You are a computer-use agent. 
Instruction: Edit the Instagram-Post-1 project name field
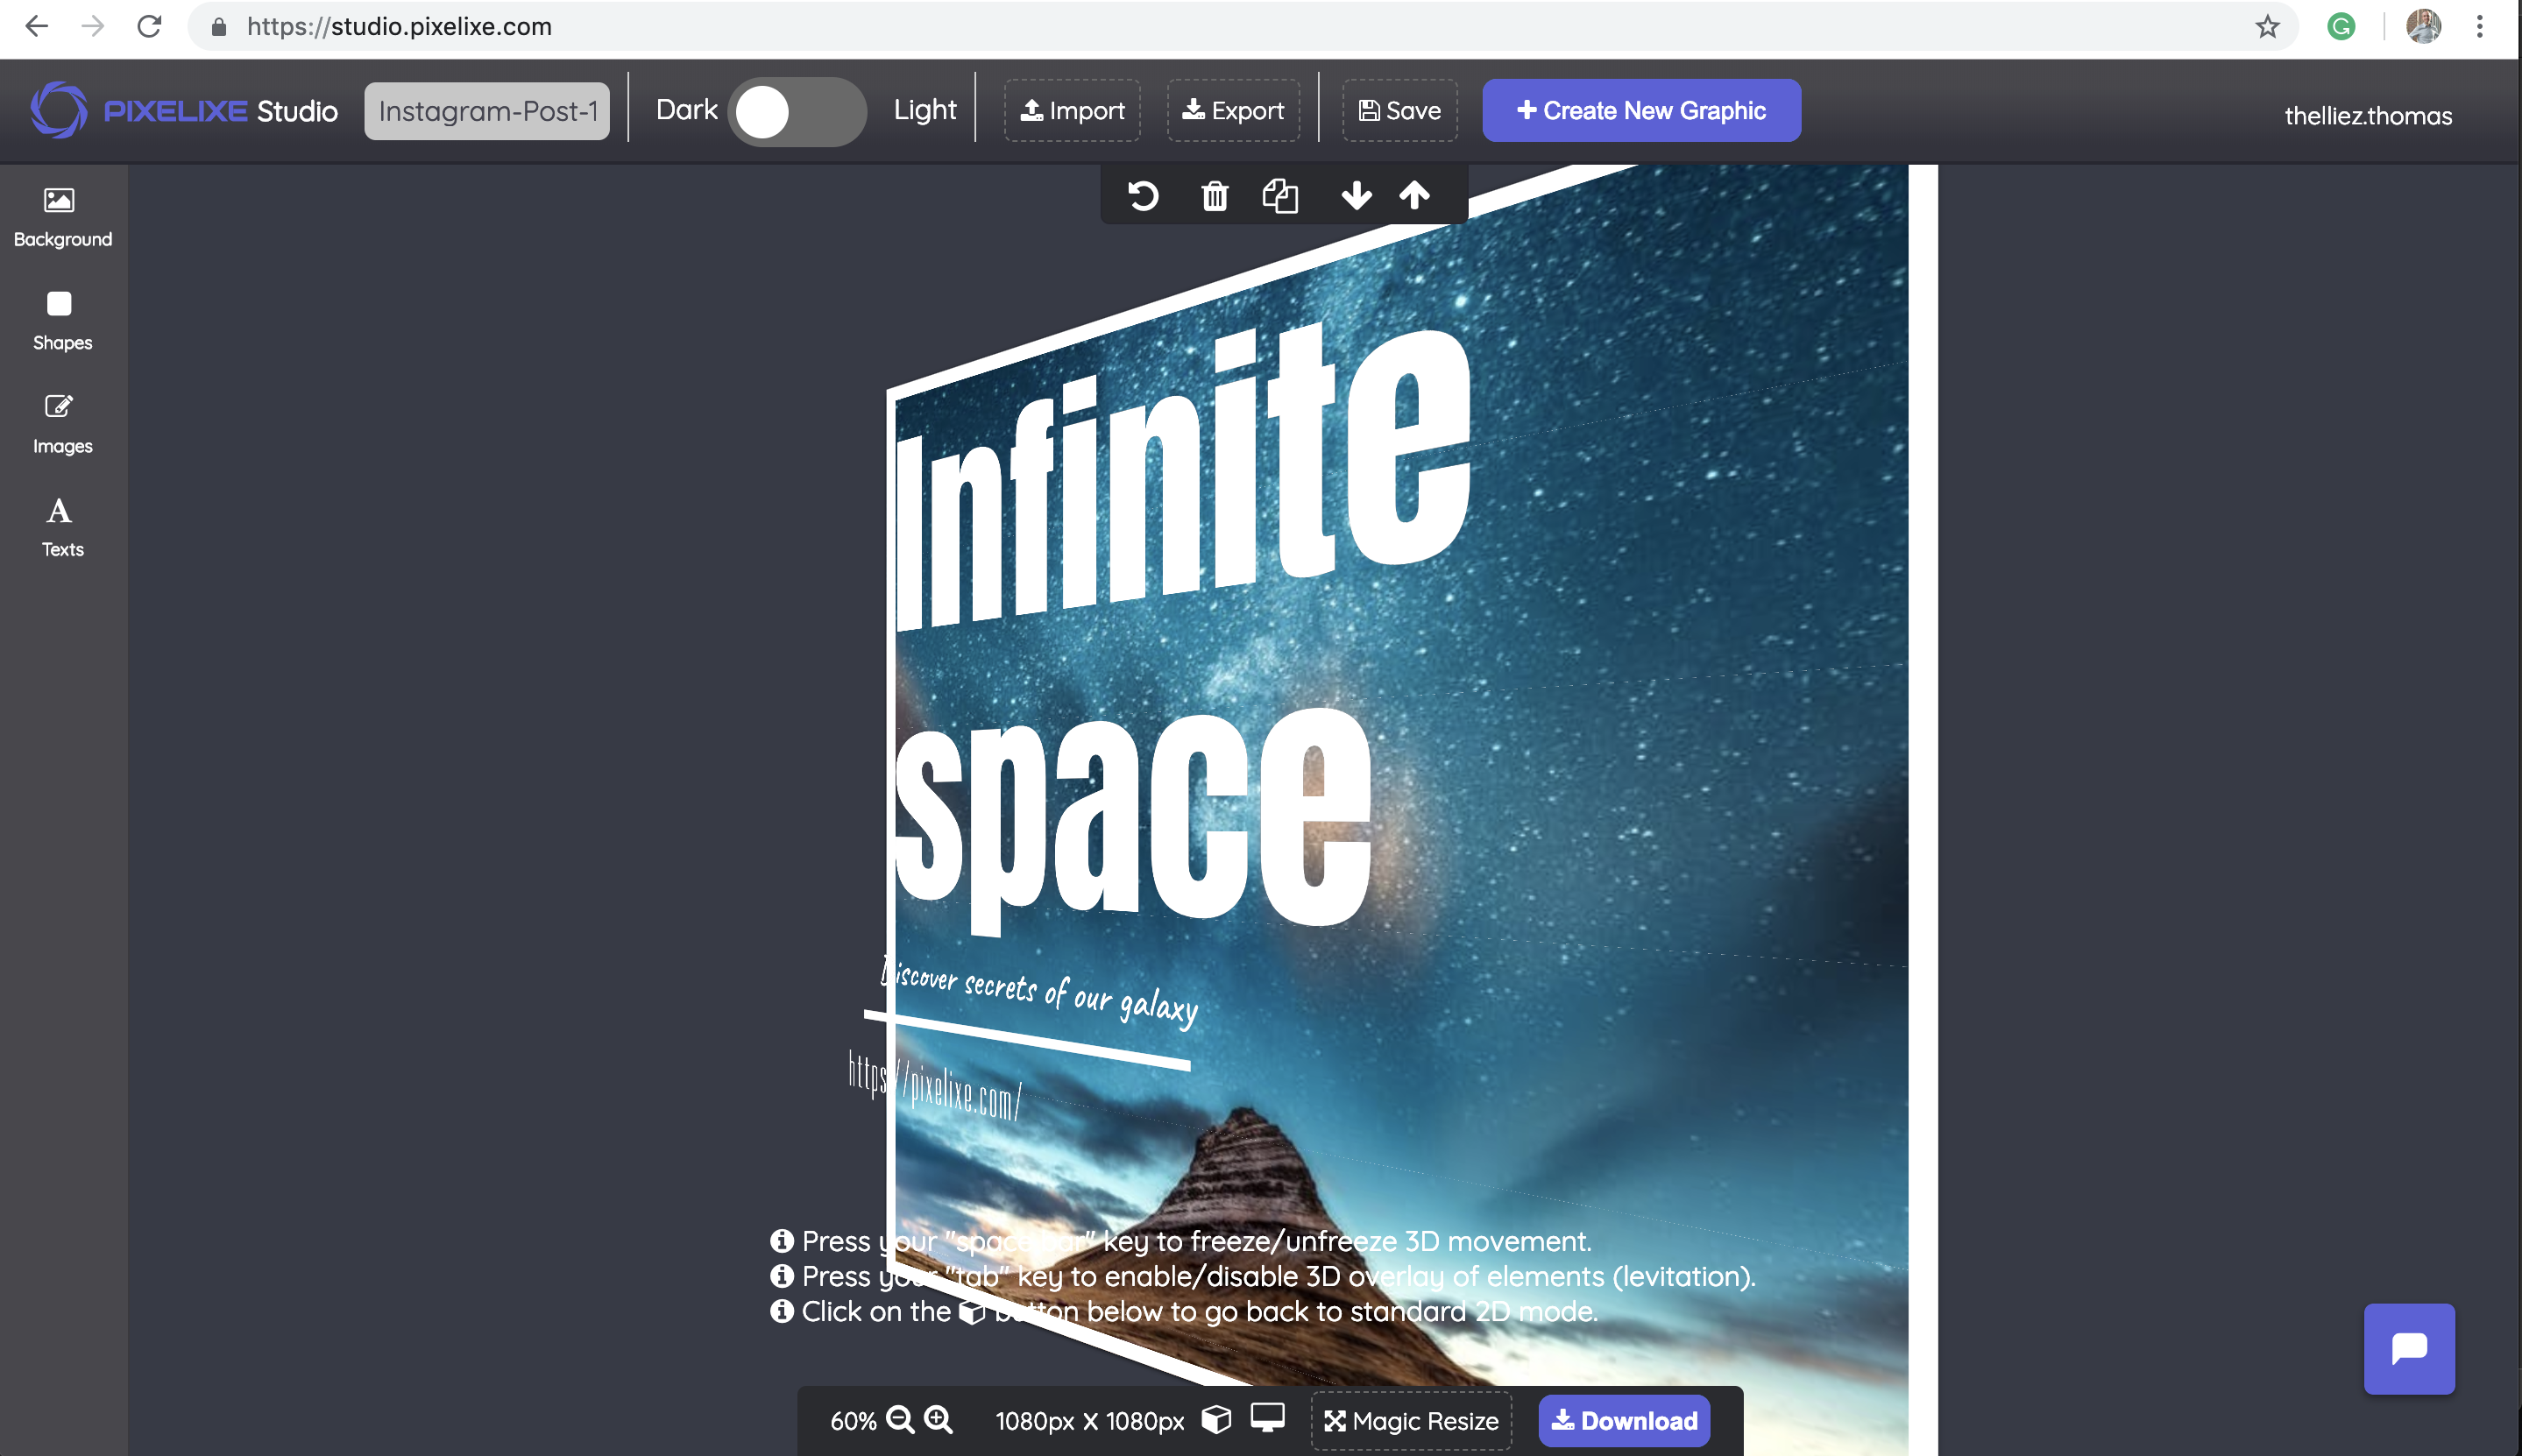point(487,111)
